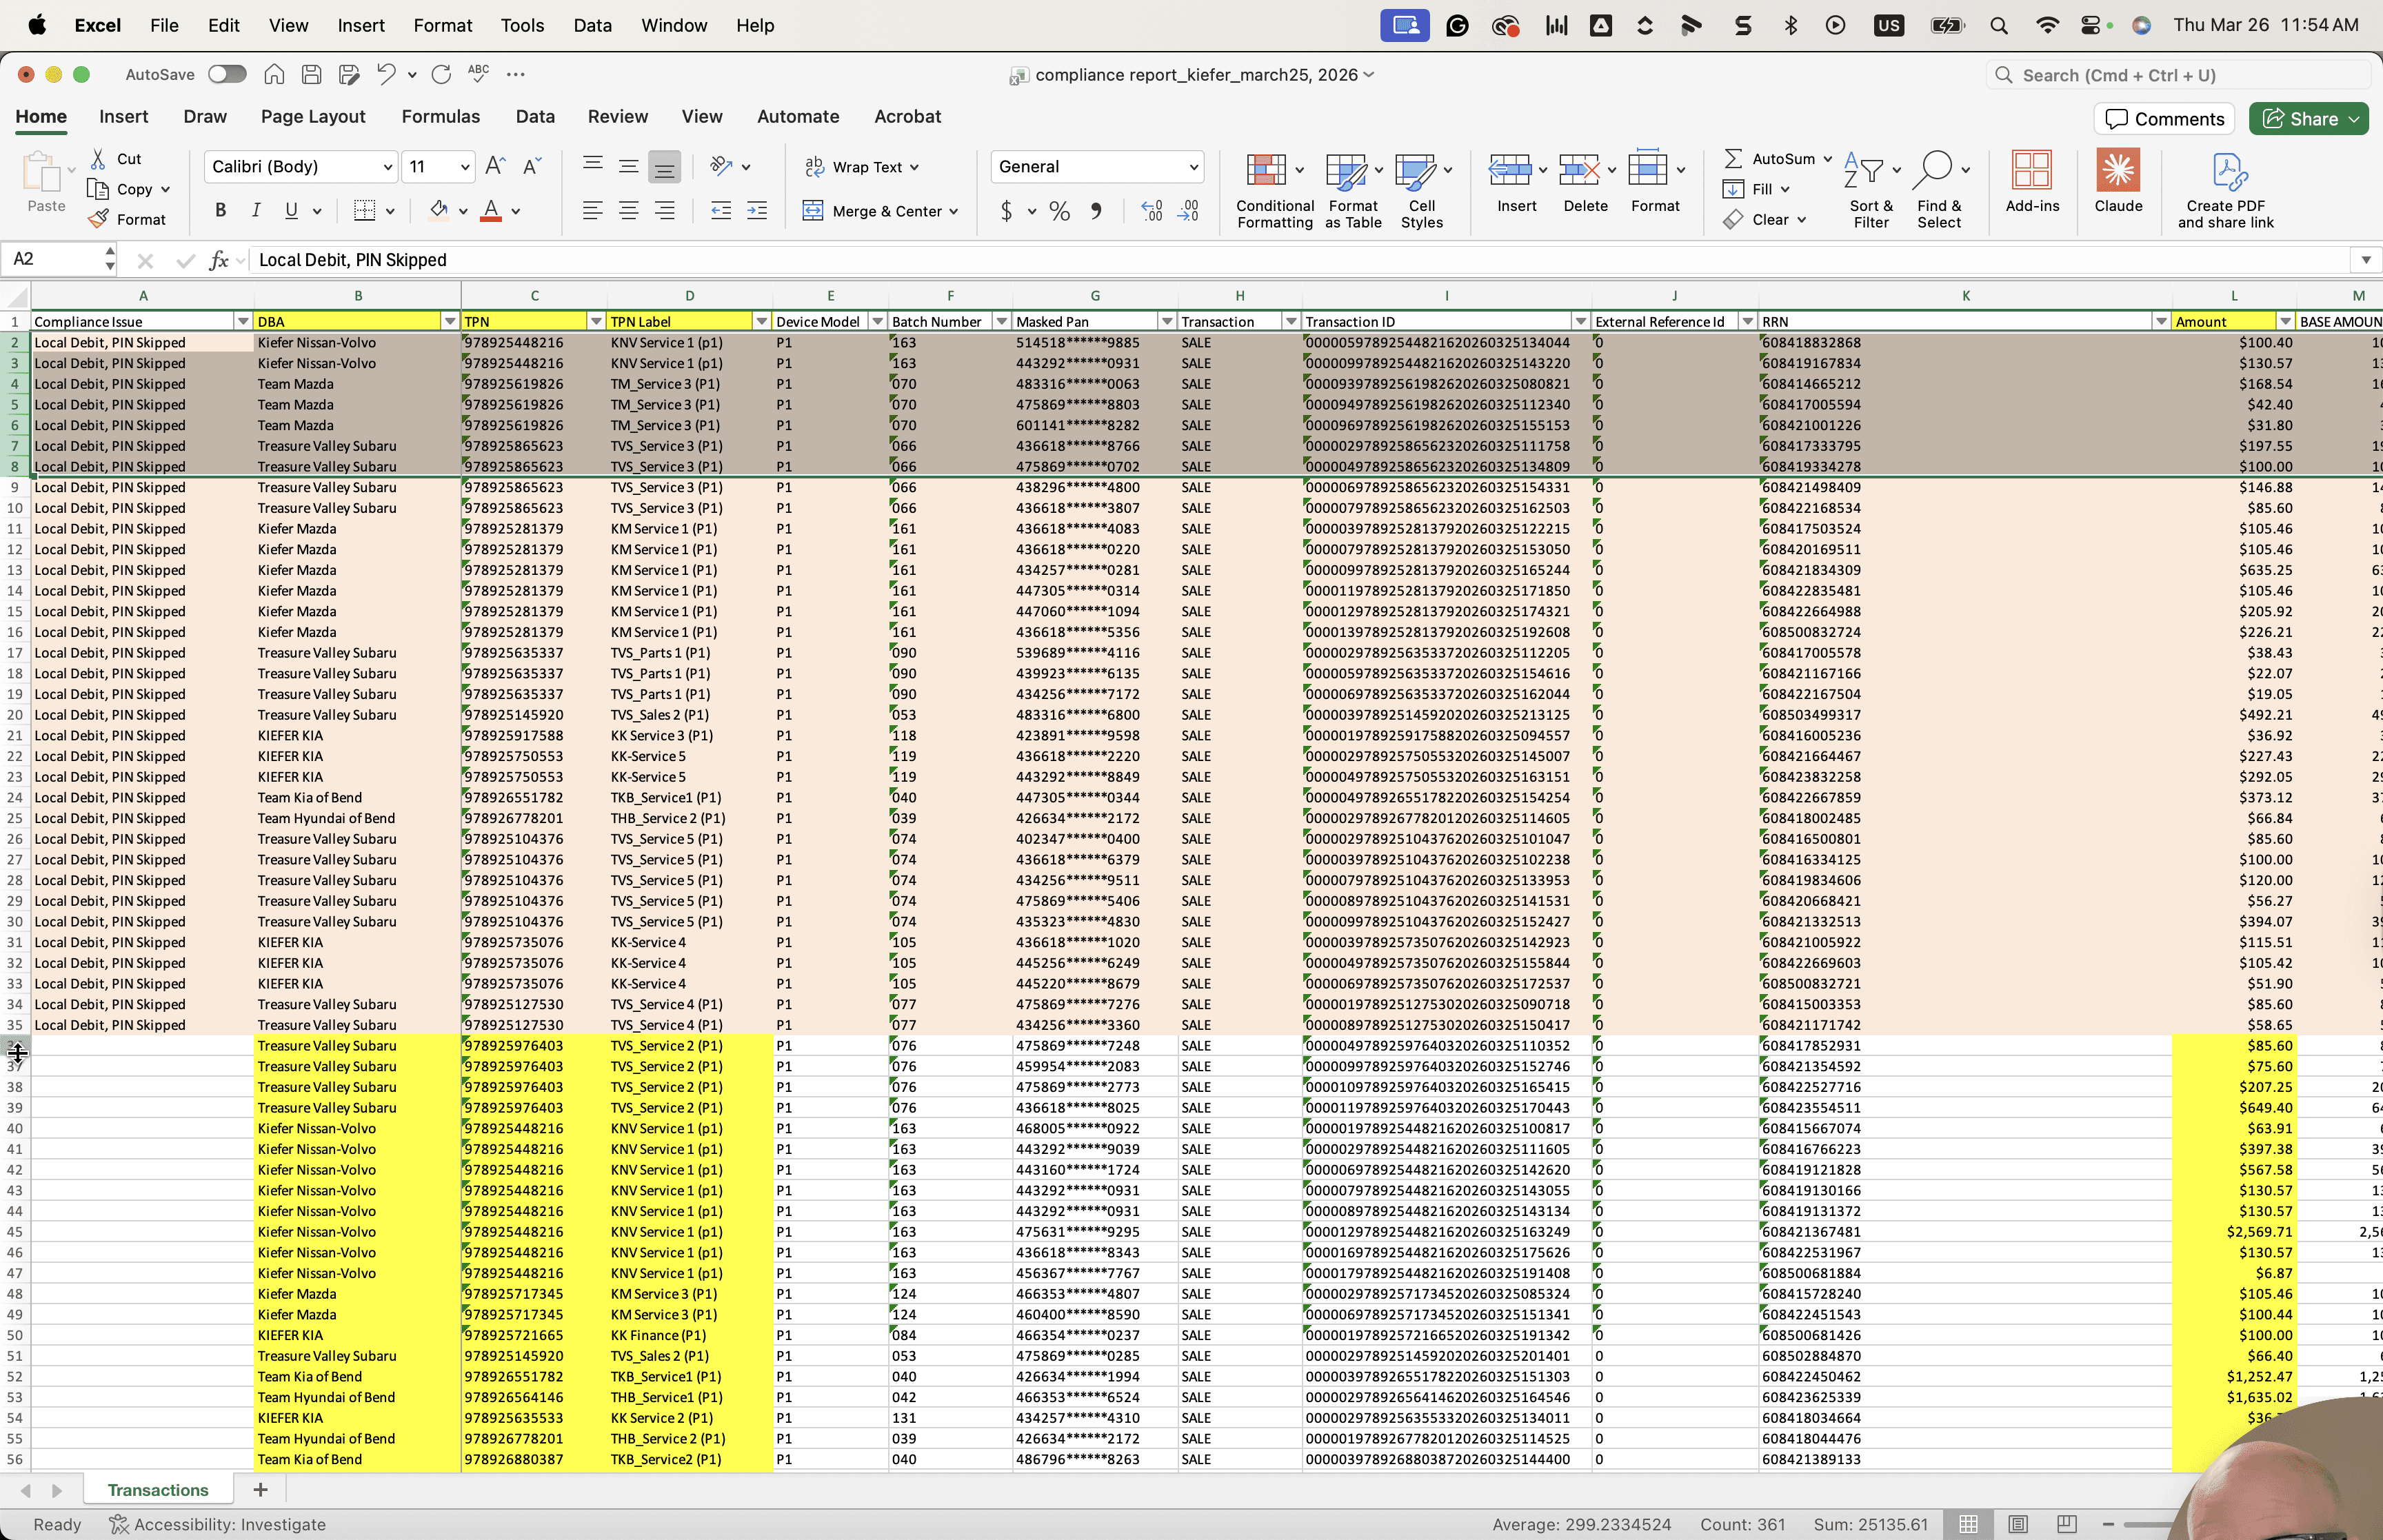Click the Comments button
Screen dimensions: 2383x1540
tap(2165, 119)
